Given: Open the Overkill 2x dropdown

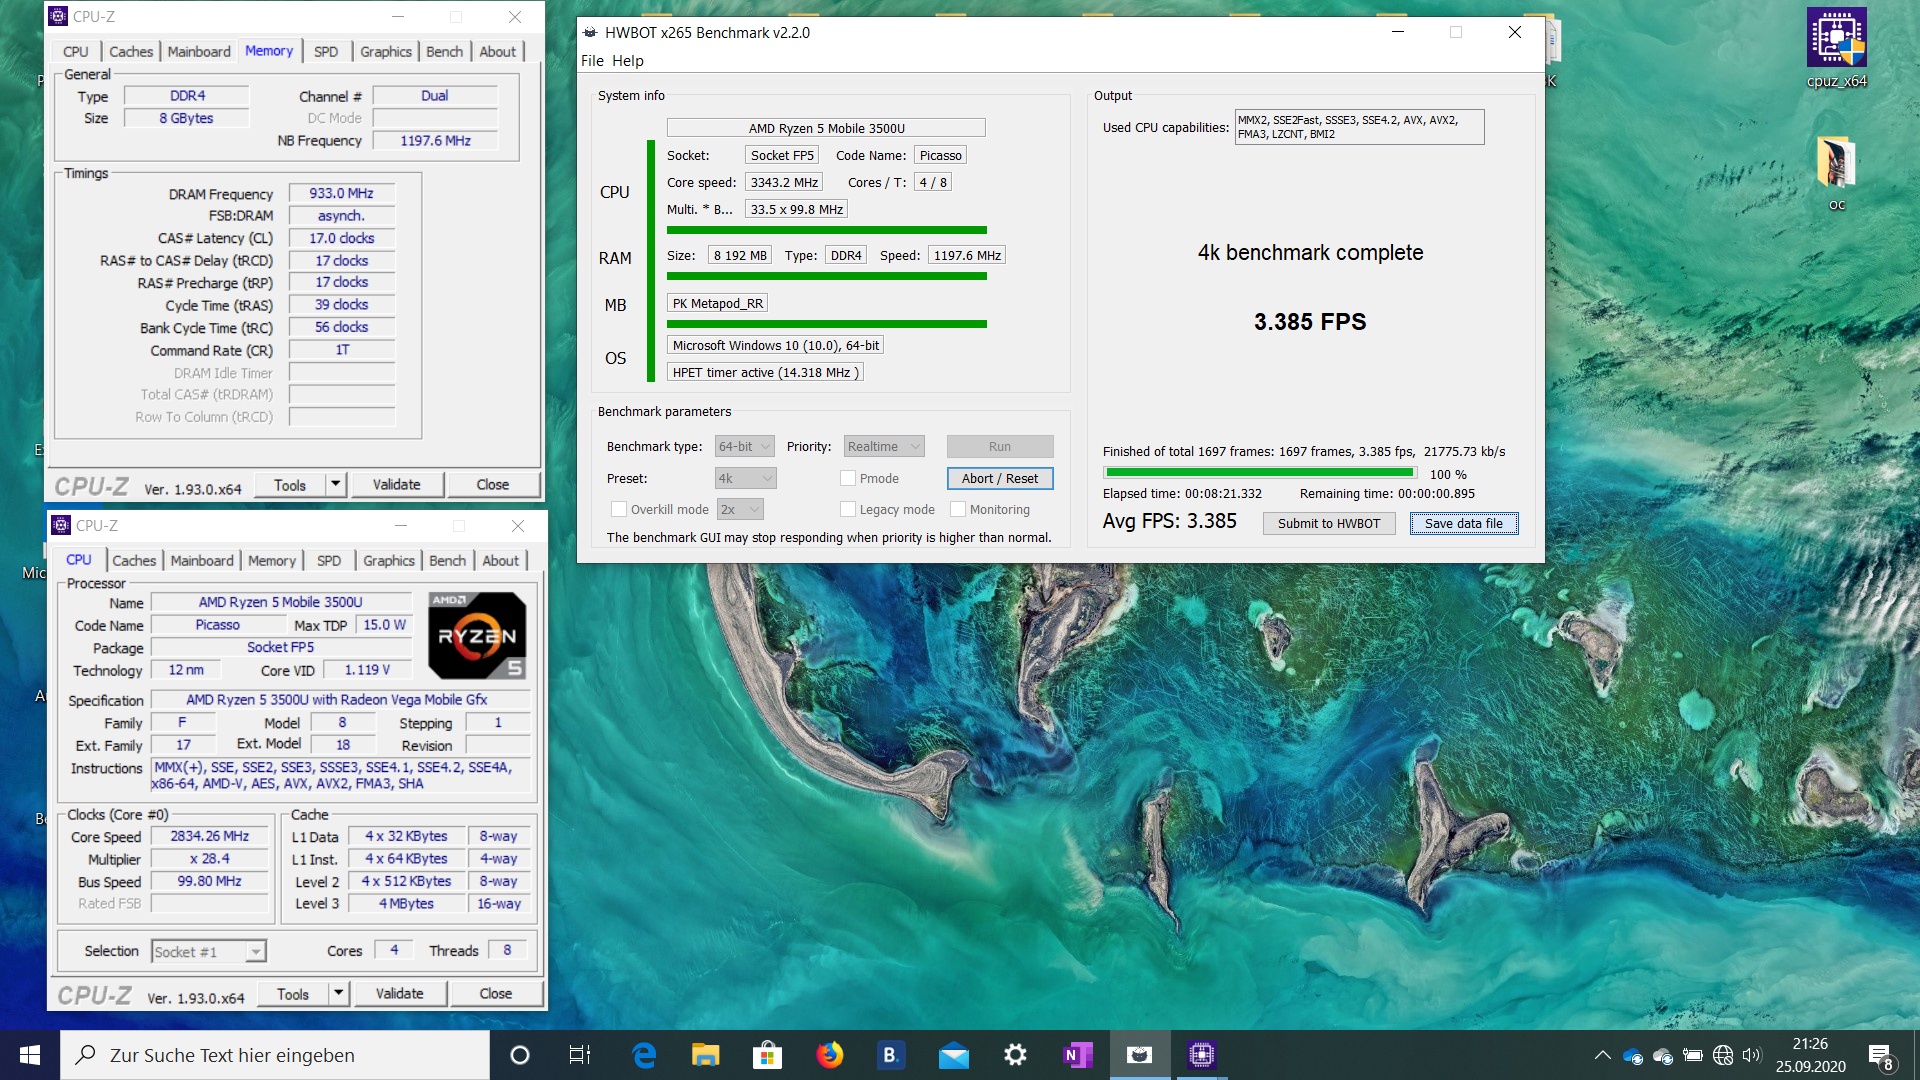Looking at the screenshot, I should [741, 509].
